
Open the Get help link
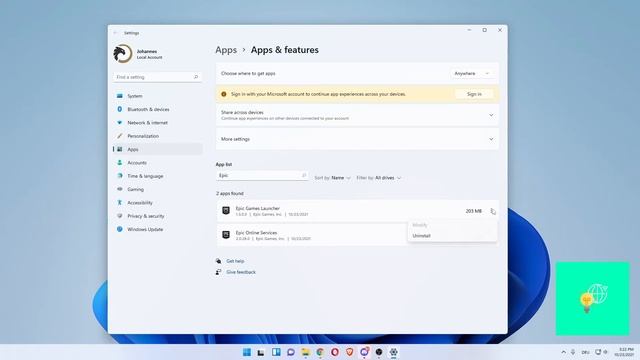[235, 261]
